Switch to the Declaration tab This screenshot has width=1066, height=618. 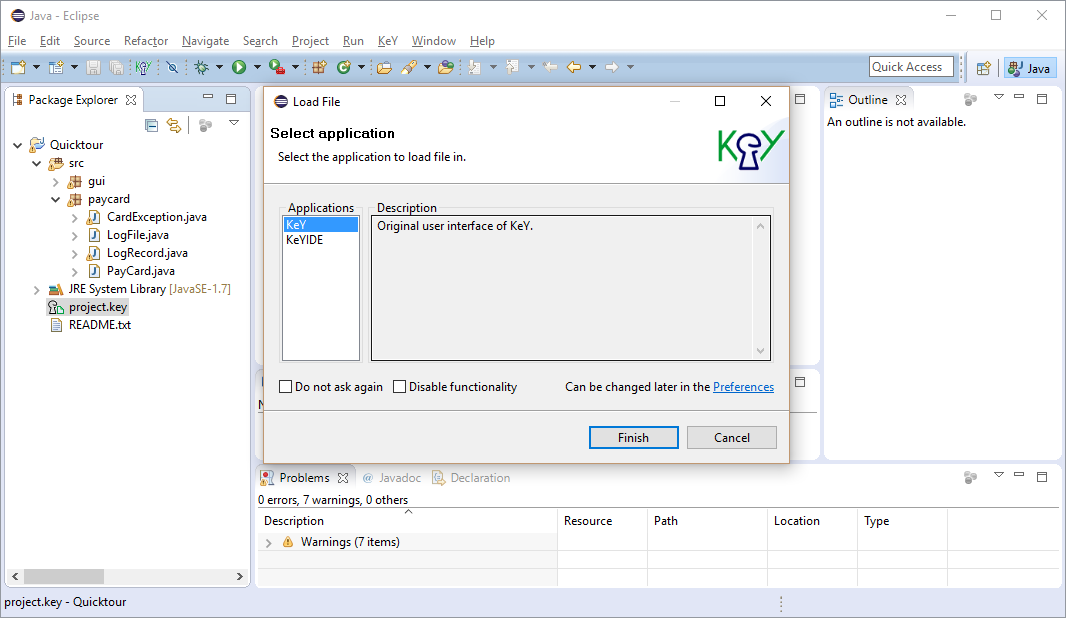coord(471,478)
